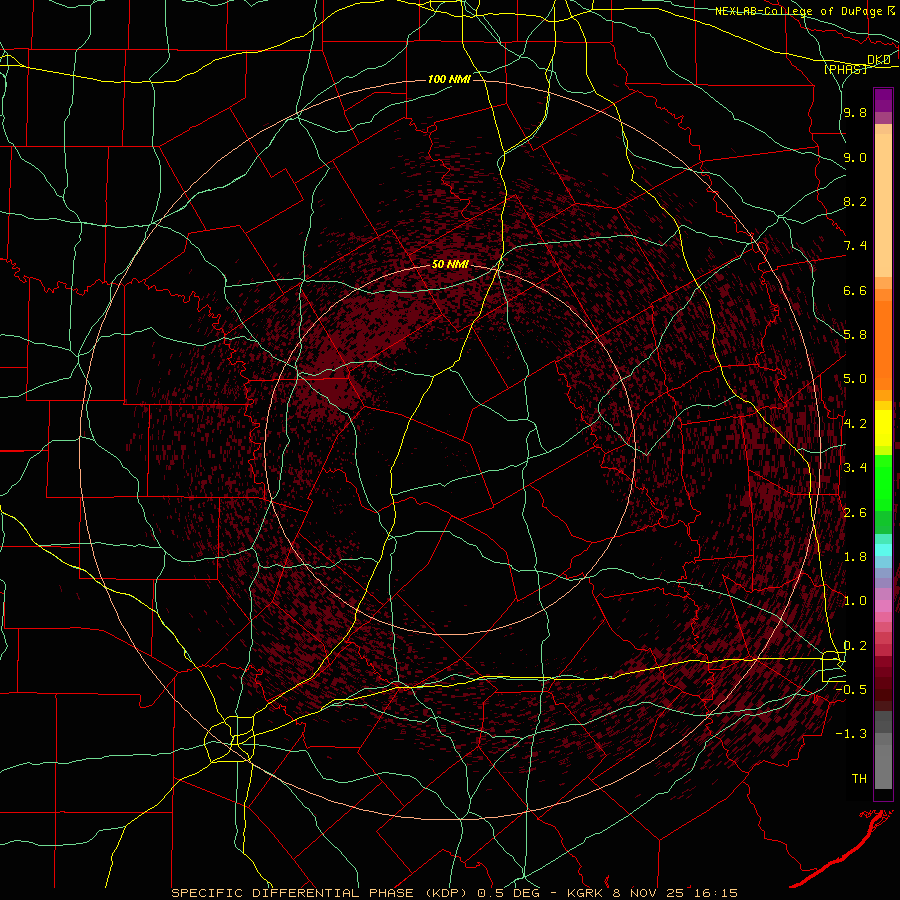
Task: Click the 0.2 value on the color scale
Action: pos(855,646)
